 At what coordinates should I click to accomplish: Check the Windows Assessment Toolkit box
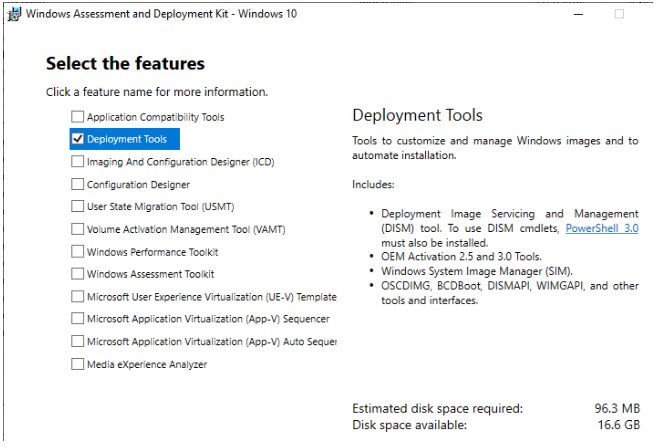78,273
